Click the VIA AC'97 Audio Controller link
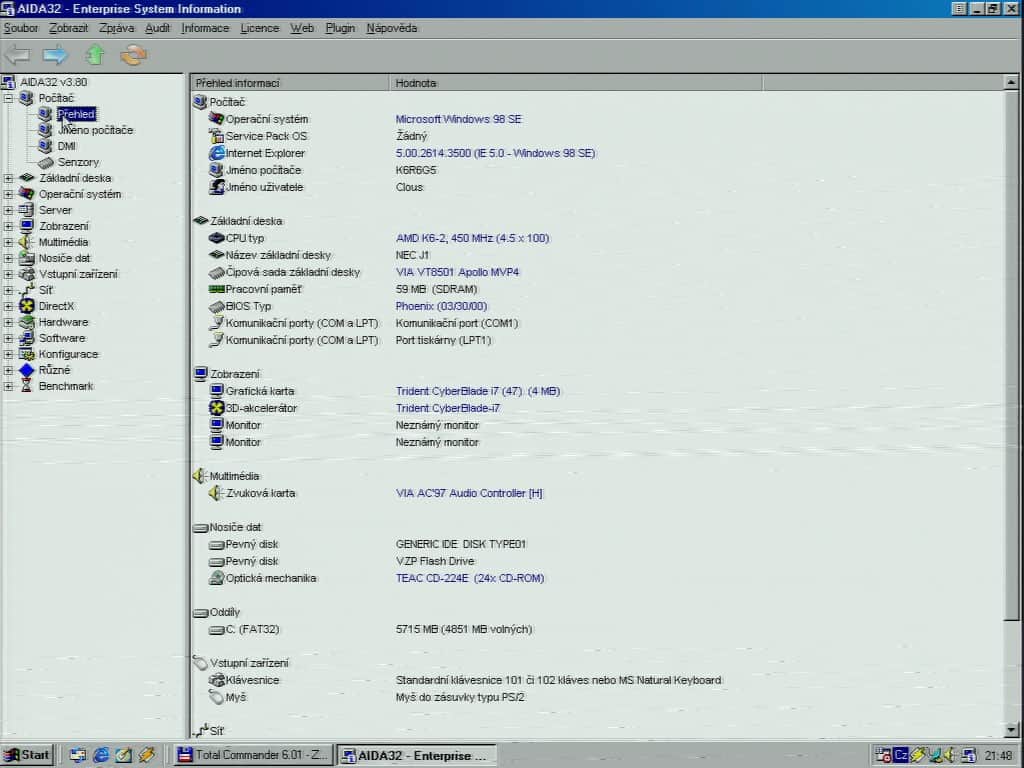Viewport: 1024px width, 768px height. click(469, 493)
